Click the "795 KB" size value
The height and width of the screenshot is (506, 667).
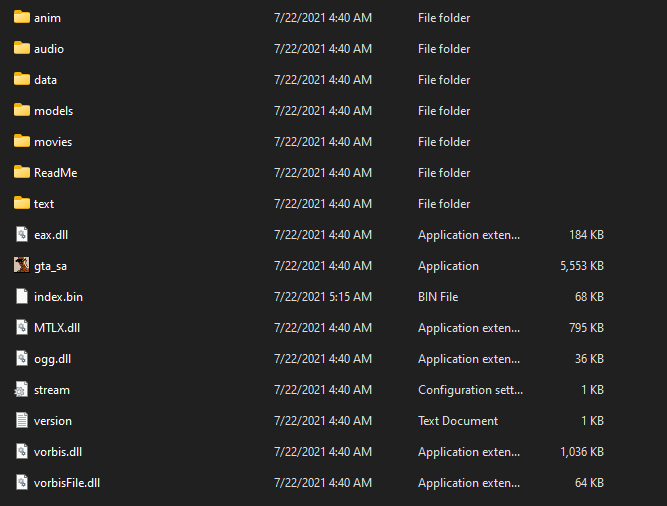[587, 327]
